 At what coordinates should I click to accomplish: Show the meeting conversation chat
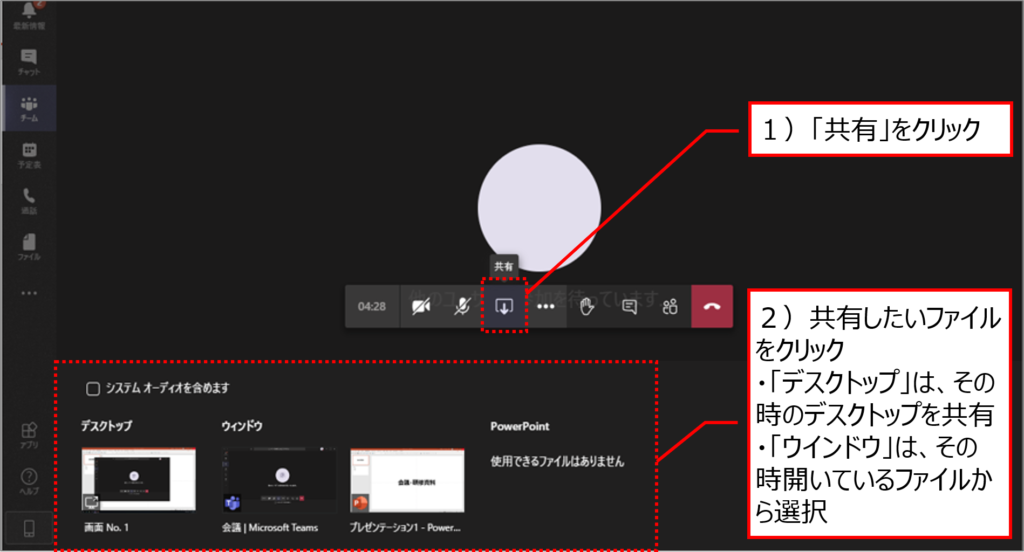tap(629, 306)
